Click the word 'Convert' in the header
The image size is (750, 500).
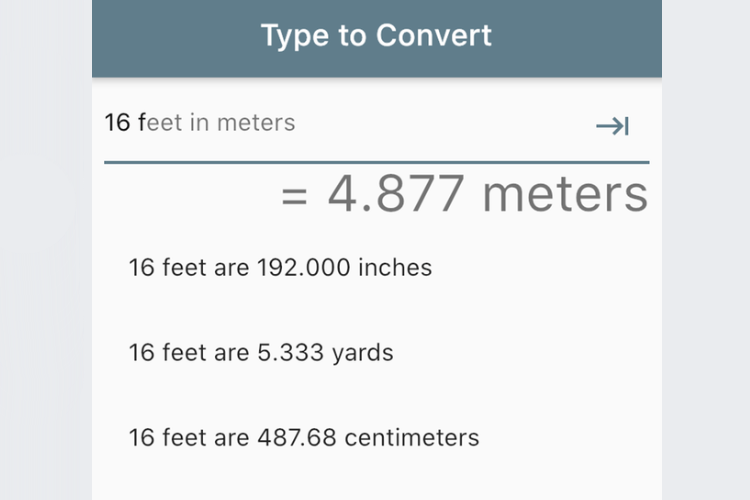click(x=434, y=35)
